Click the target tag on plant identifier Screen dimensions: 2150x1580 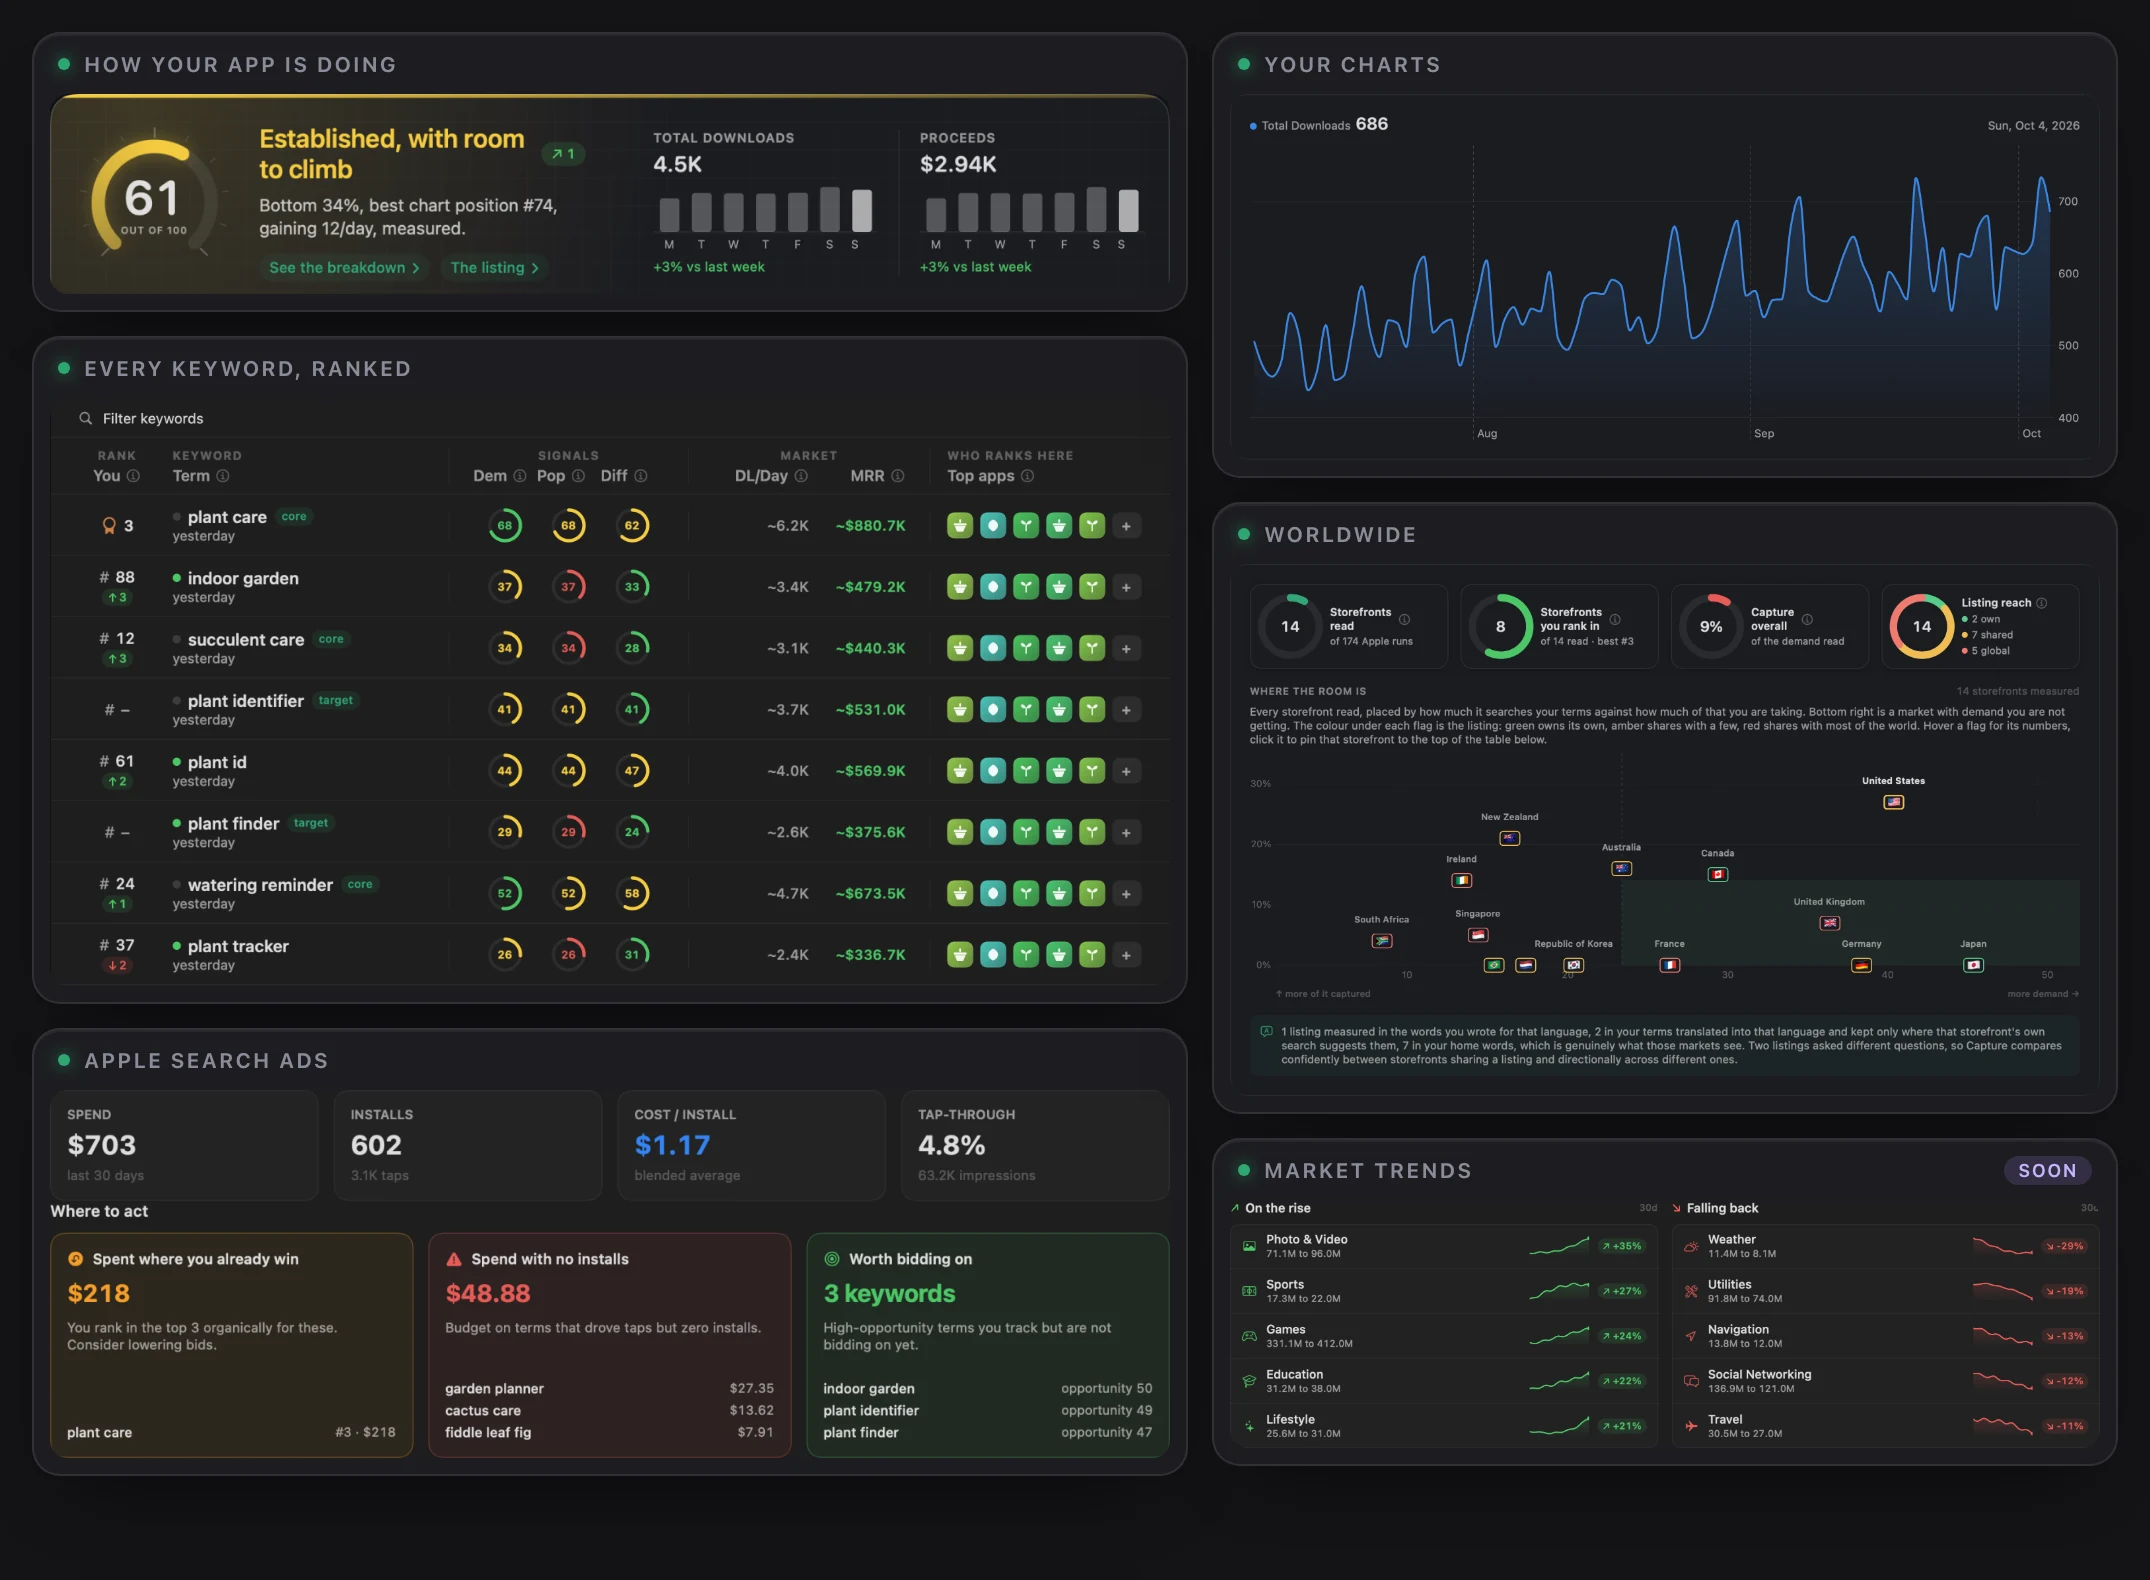[x=336, y=701]
